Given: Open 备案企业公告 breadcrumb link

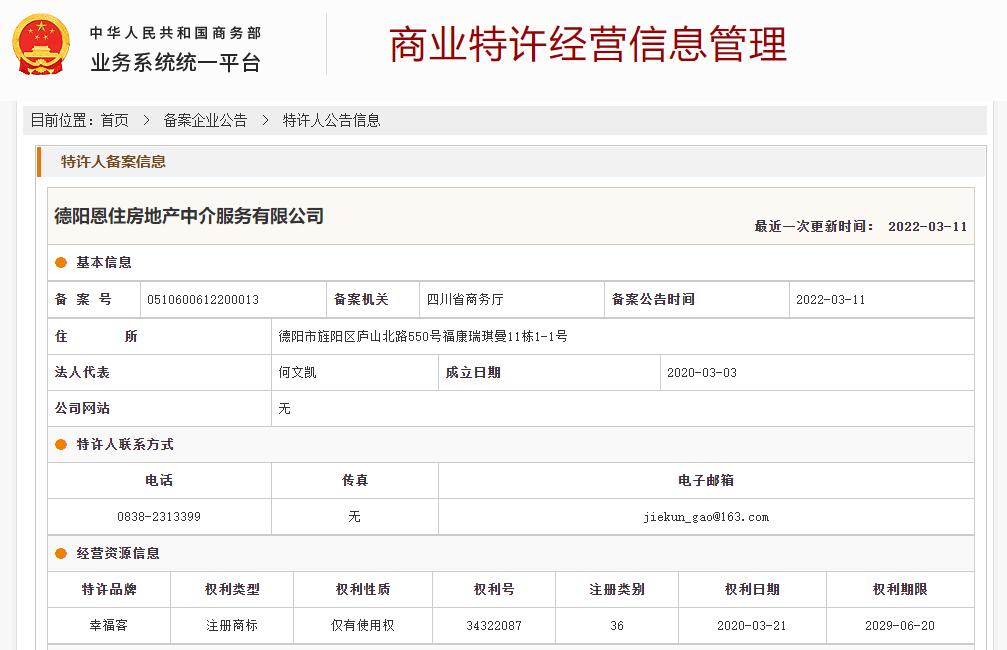Looking at the screenshot, I should pos(205,120).
